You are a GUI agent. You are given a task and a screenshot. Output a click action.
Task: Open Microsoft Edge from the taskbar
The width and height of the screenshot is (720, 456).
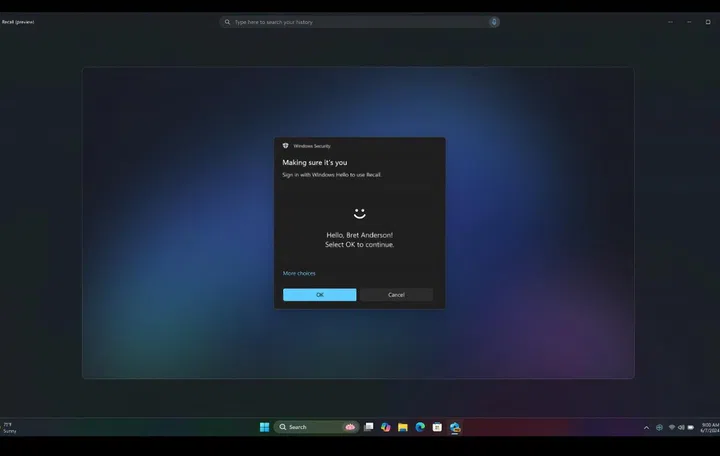click(x=420, y=427)
